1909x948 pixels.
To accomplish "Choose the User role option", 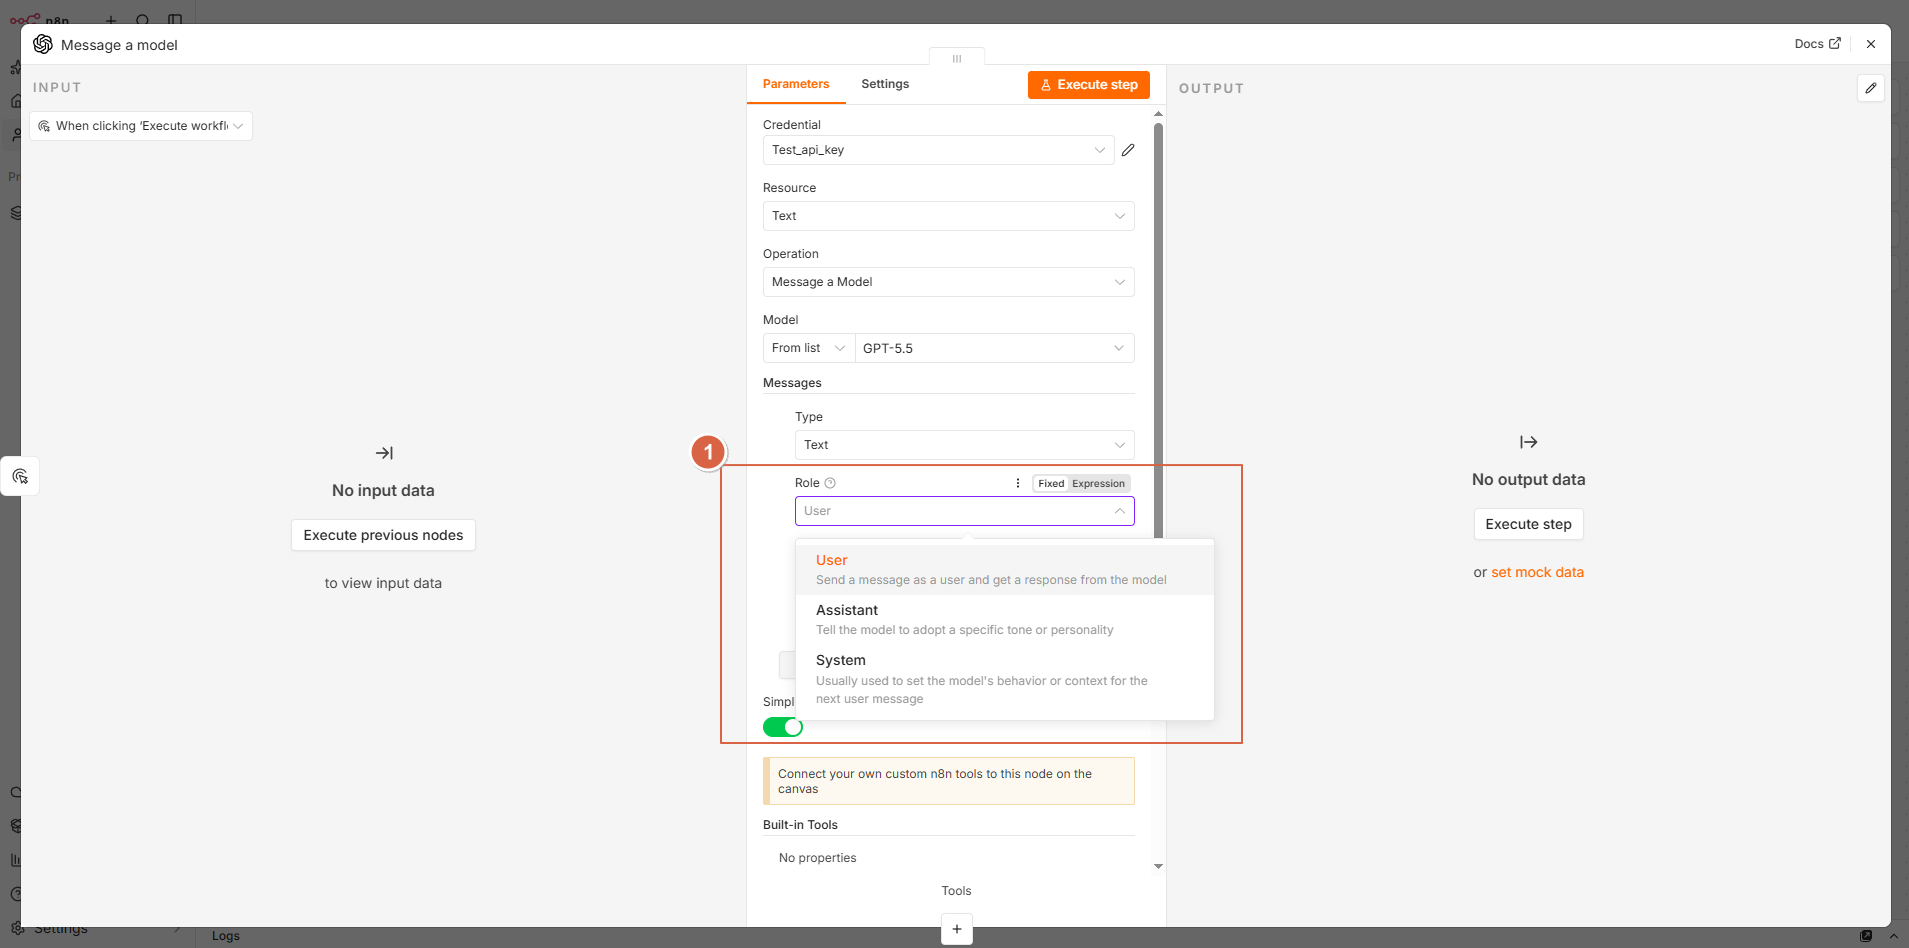I will tap(1005, 570).
